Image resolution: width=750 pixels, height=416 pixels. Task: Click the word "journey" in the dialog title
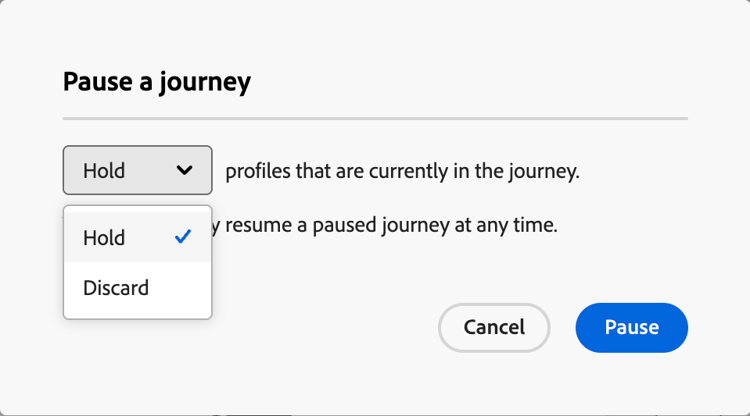pos(208,82)
